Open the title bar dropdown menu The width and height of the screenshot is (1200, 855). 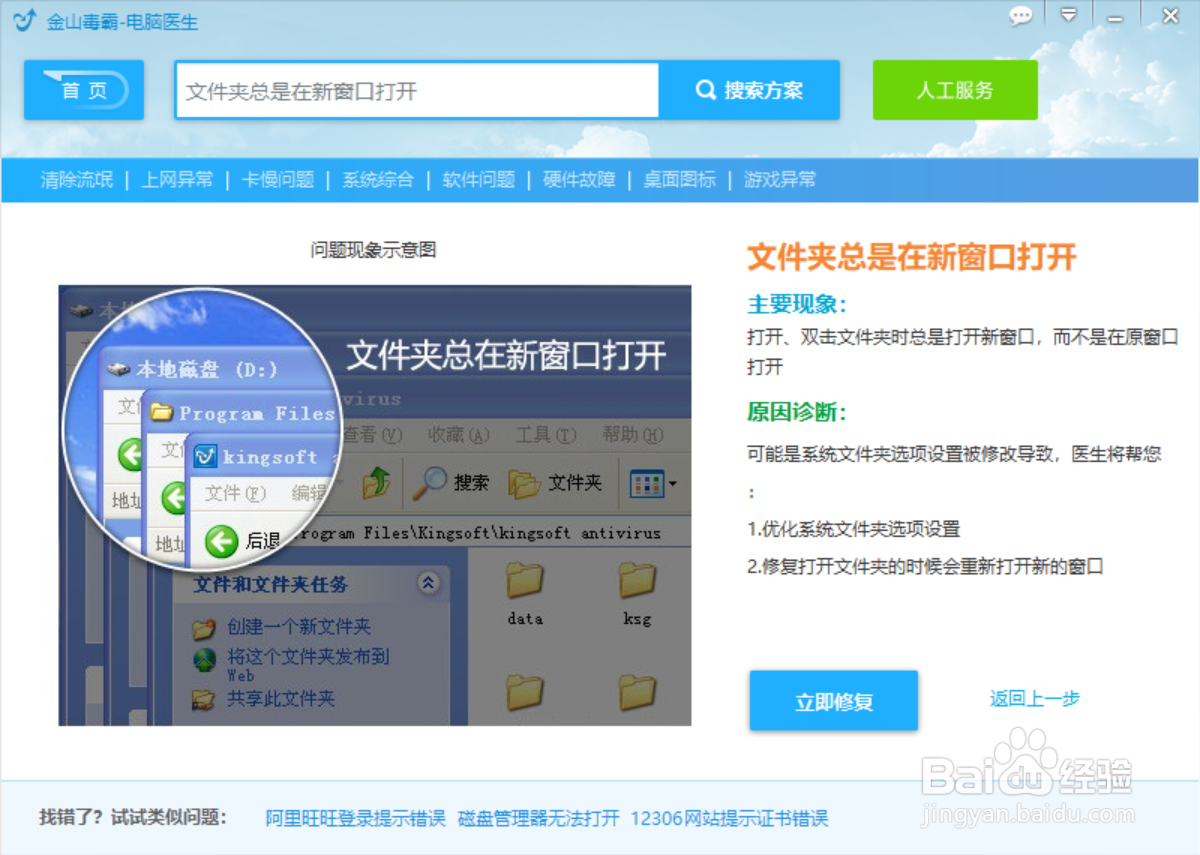[x=1069, y=15]
